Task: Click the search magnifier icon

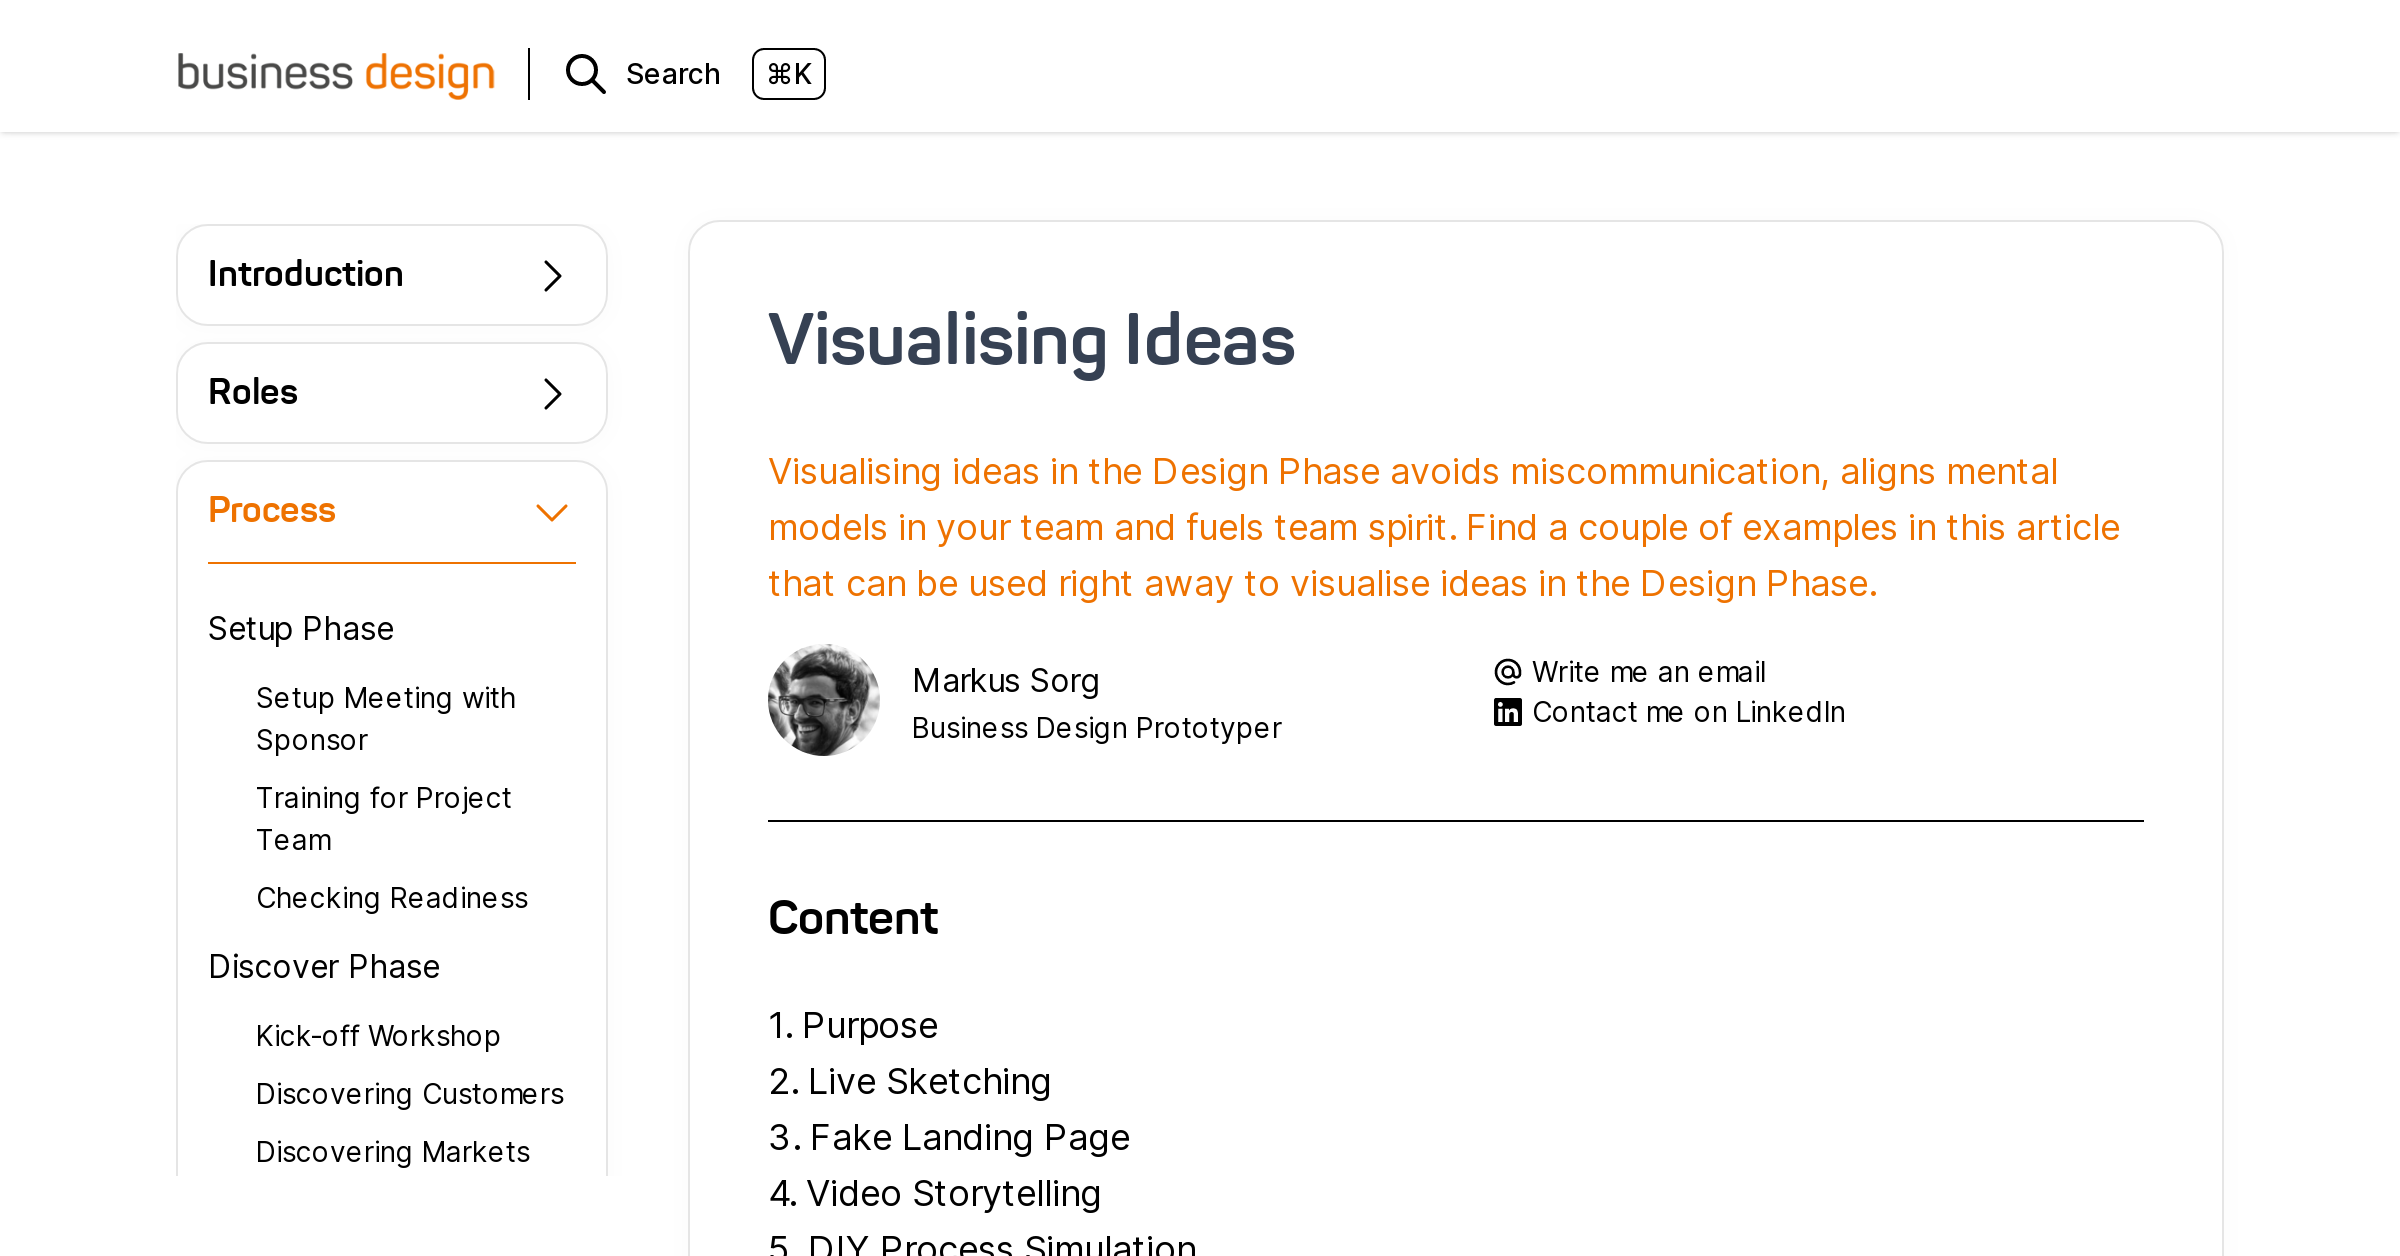Action: click(585, 73)
